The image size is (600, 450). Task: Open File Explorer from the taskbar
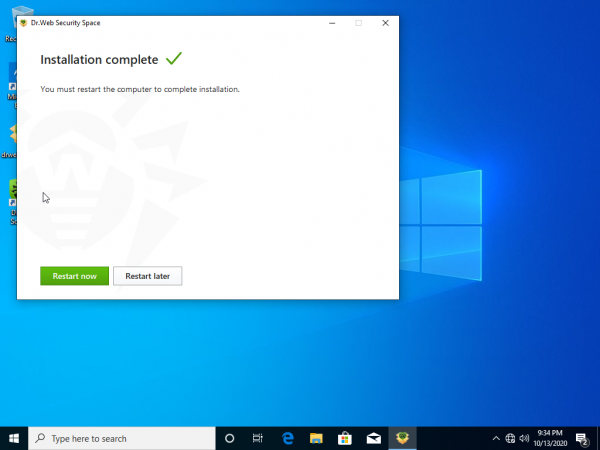point(316,438)
